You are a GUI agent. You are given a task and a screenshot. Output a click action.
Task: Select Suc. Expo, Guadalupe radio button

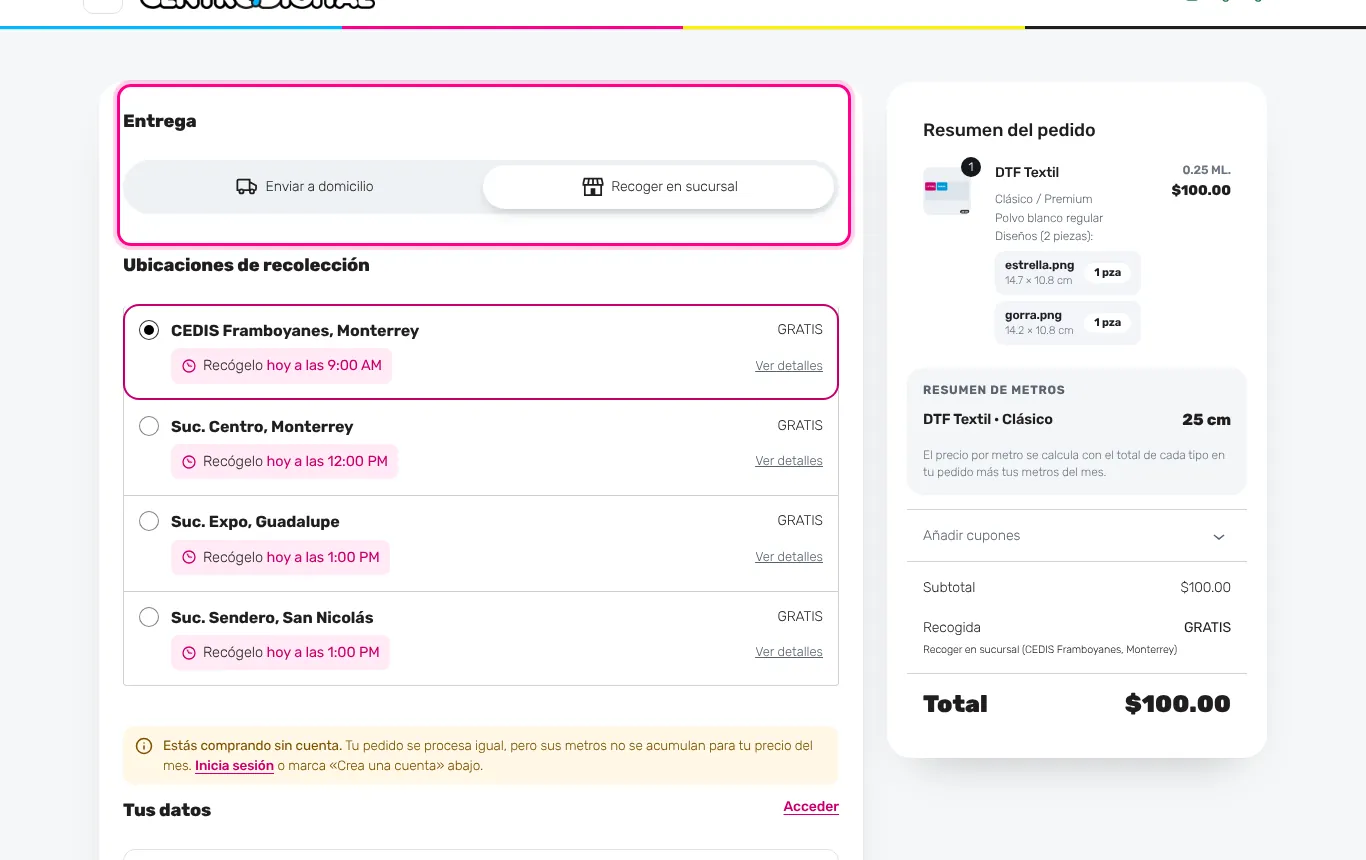point(149,521)
